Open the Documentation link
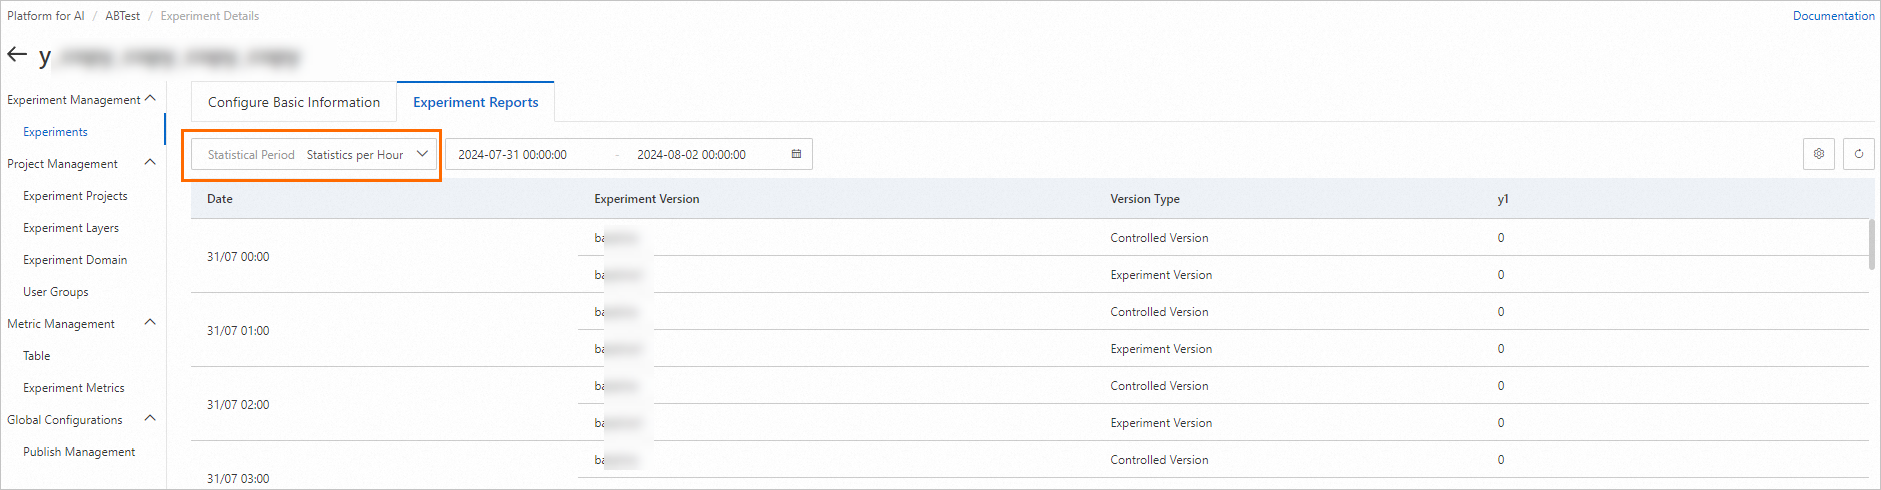The width and height of the screenshot is (1881, 490). [x=1833, y=16]
